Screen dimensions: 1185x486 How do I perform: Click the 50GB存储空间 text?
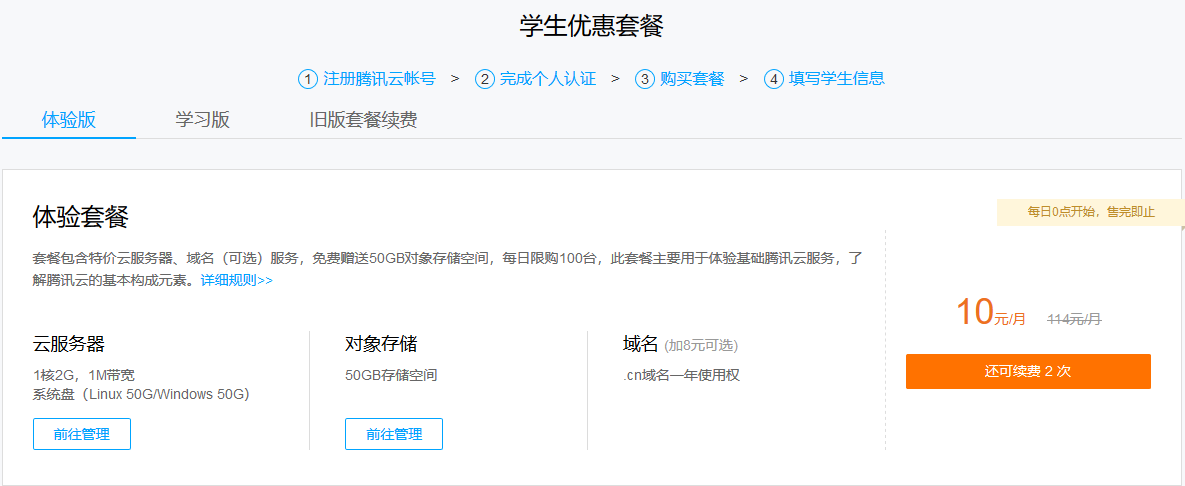coord(391,375)
